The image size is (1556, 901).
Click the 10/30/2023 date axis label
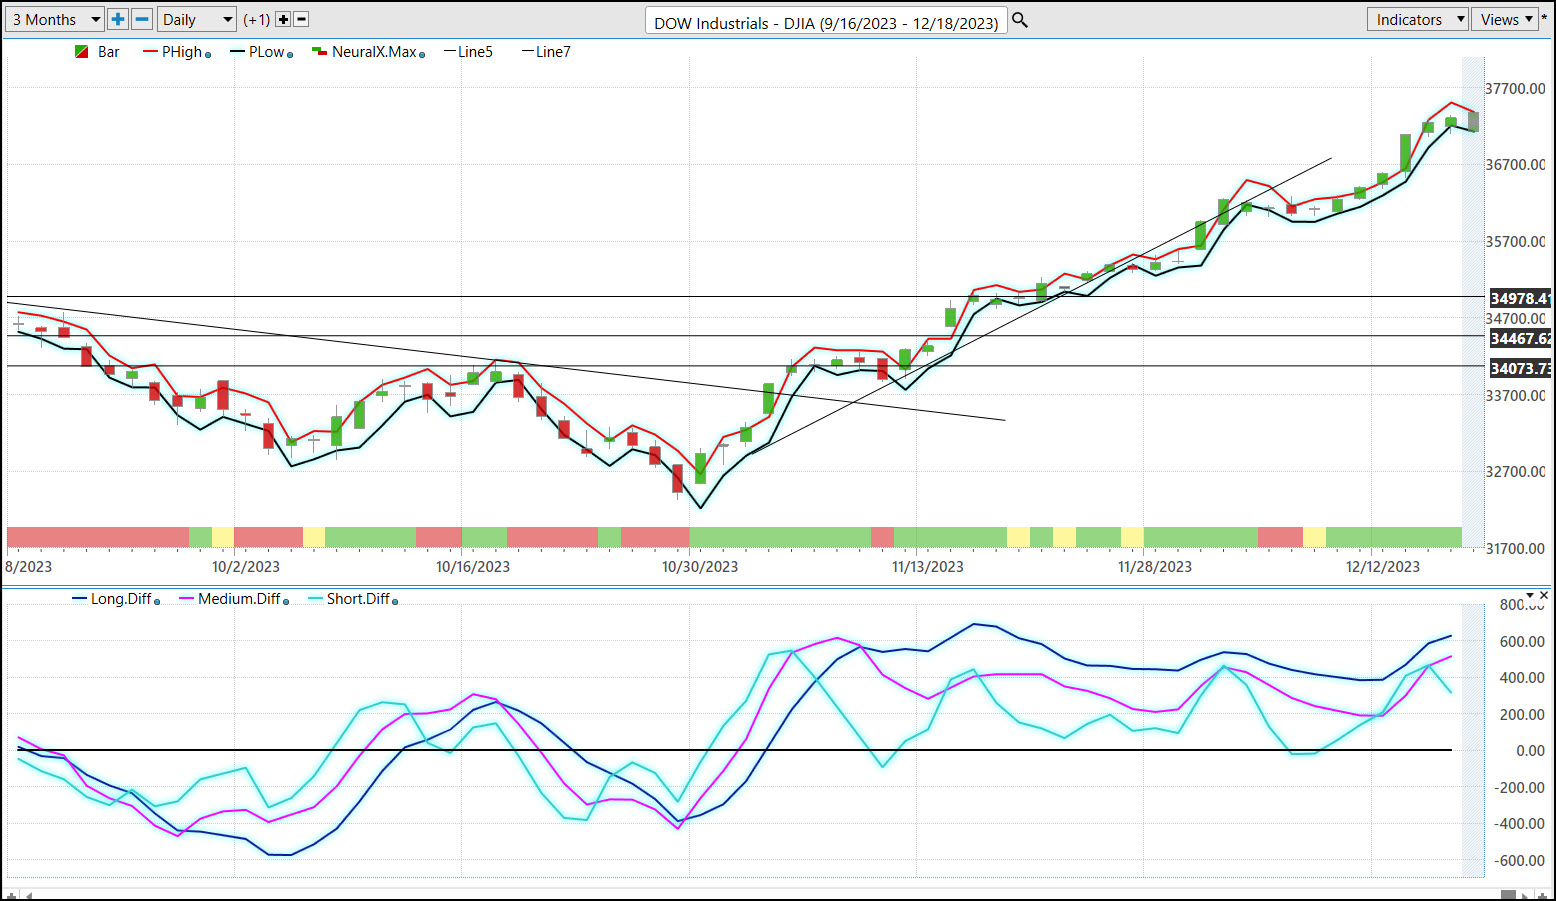[700, 567]
